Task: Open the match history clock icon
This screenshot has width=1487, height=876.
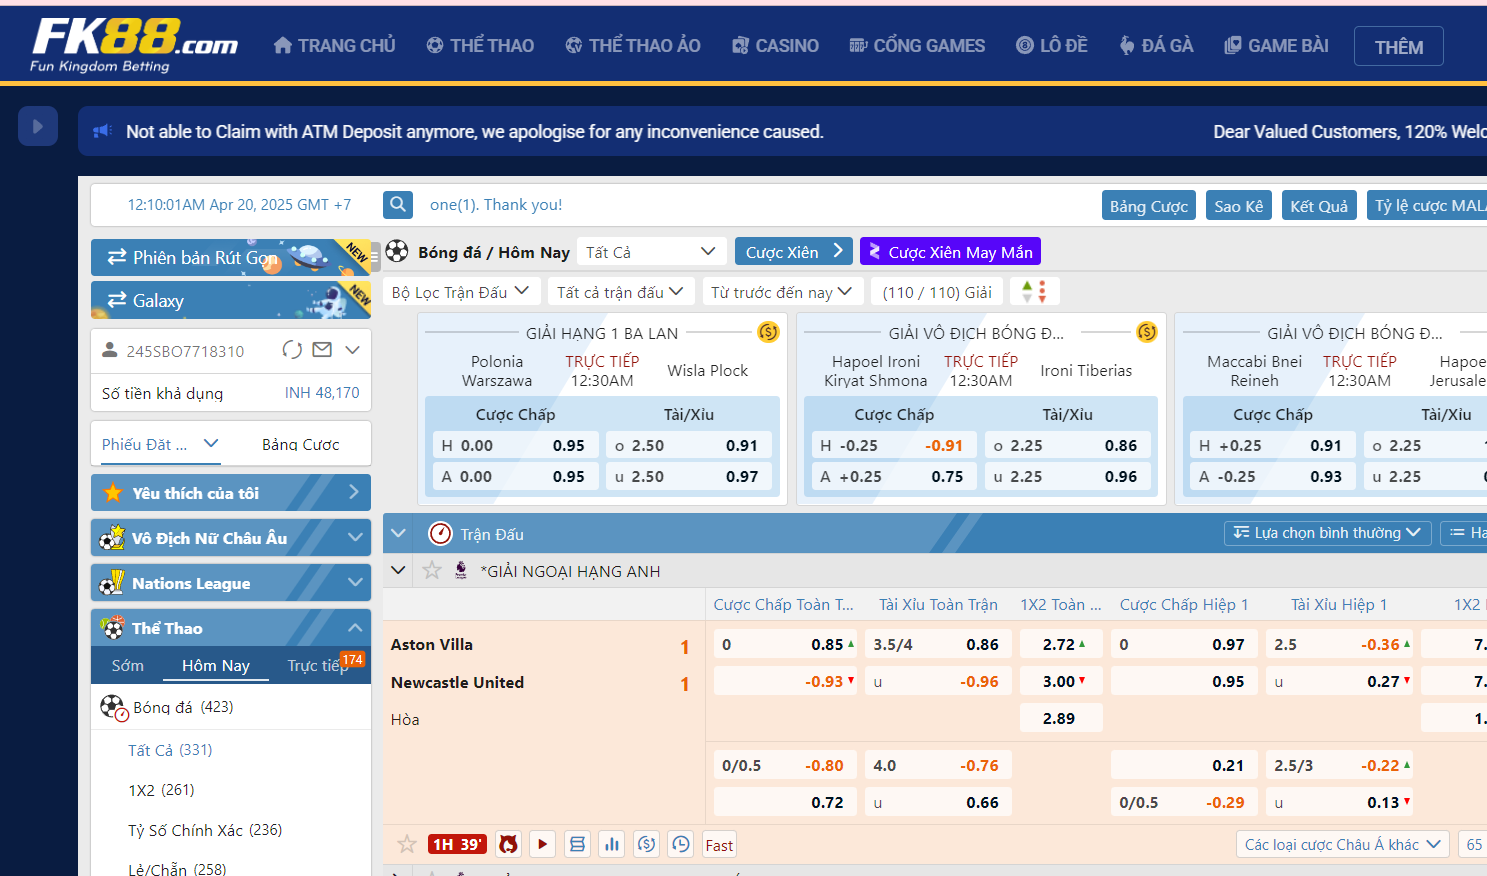Action: pos(681,844)
